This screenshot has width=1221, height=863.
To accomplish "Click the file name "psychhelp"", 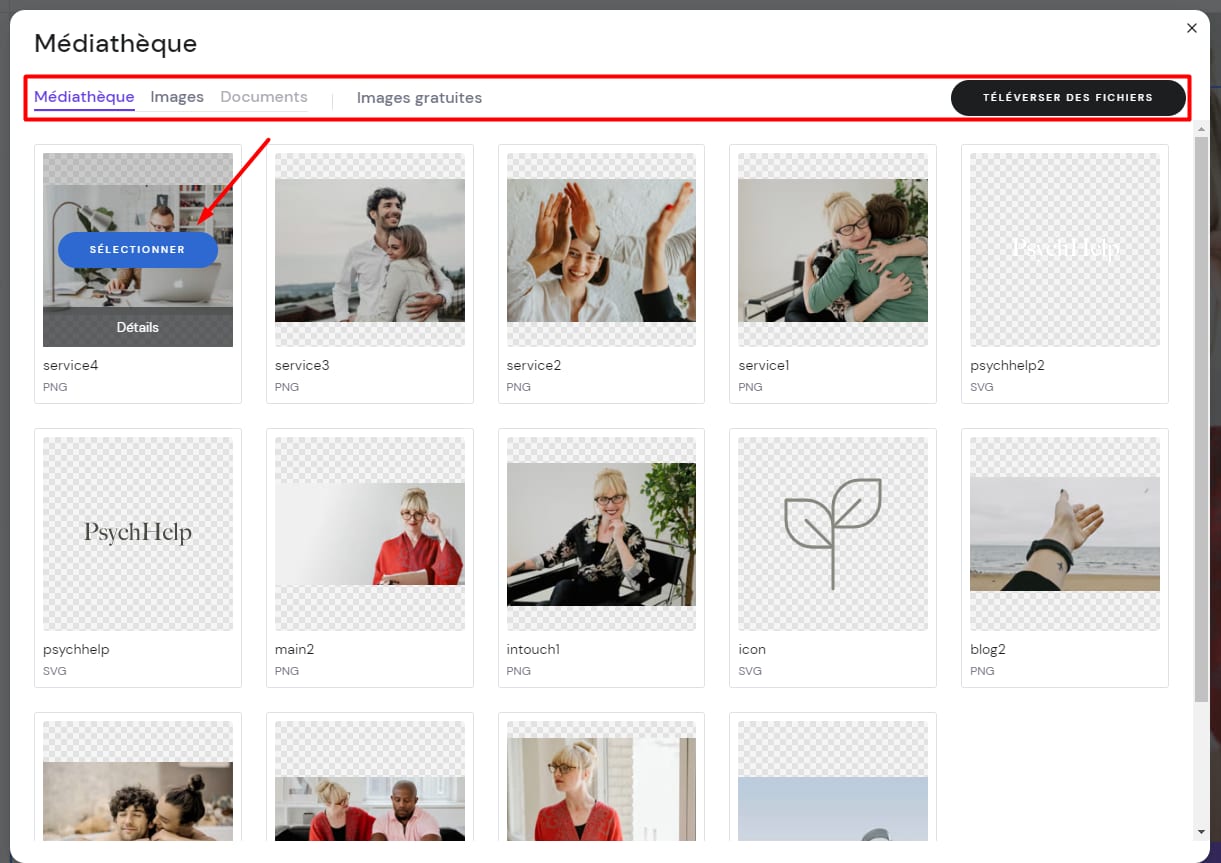I will (76, 649).
